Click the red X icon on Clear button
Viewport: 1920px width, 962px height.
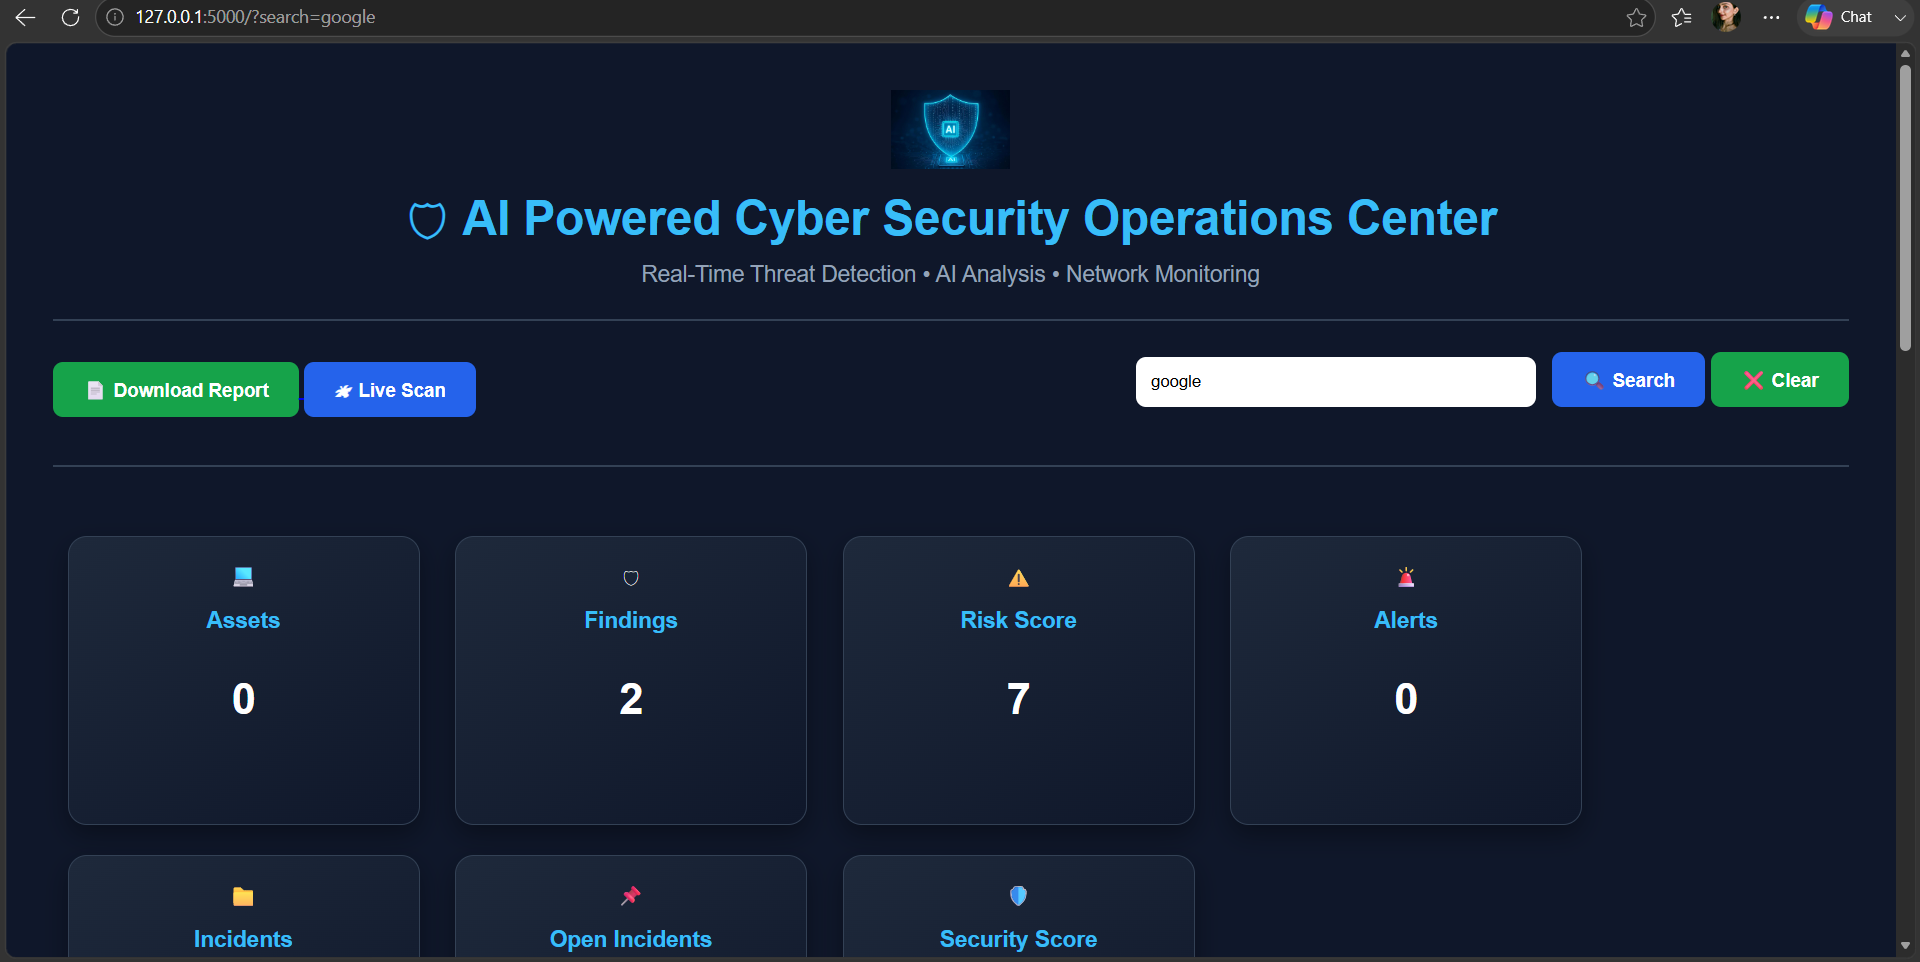(1753, 380)
